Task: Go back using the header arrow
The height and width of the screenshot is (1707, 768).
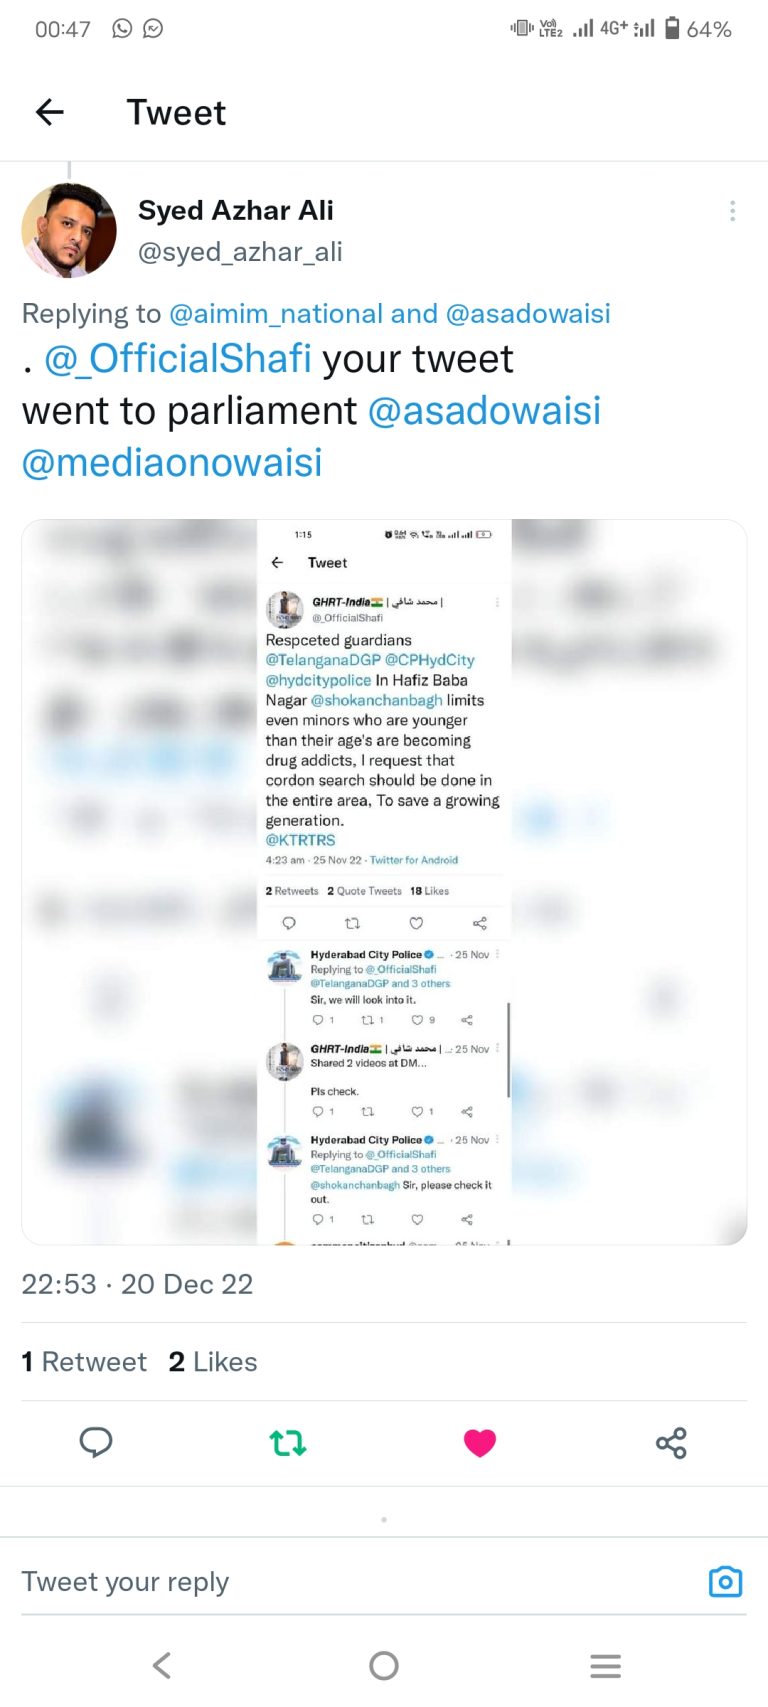Action: click(50, 112)
